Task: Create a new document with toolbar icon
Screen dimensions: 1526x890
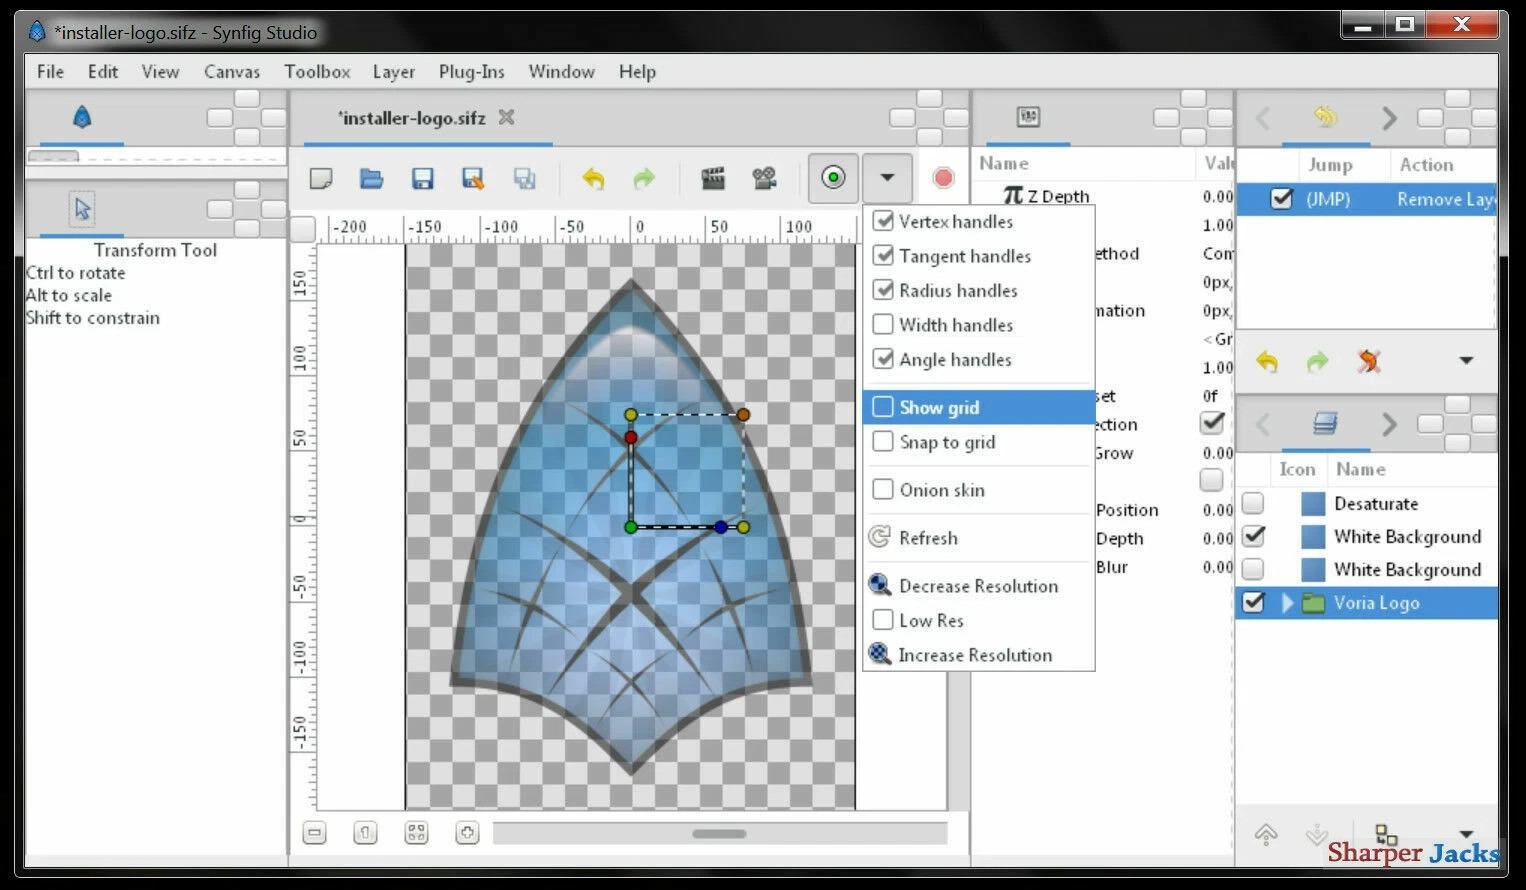Action: pyautogui.click(x=321, y=178)
